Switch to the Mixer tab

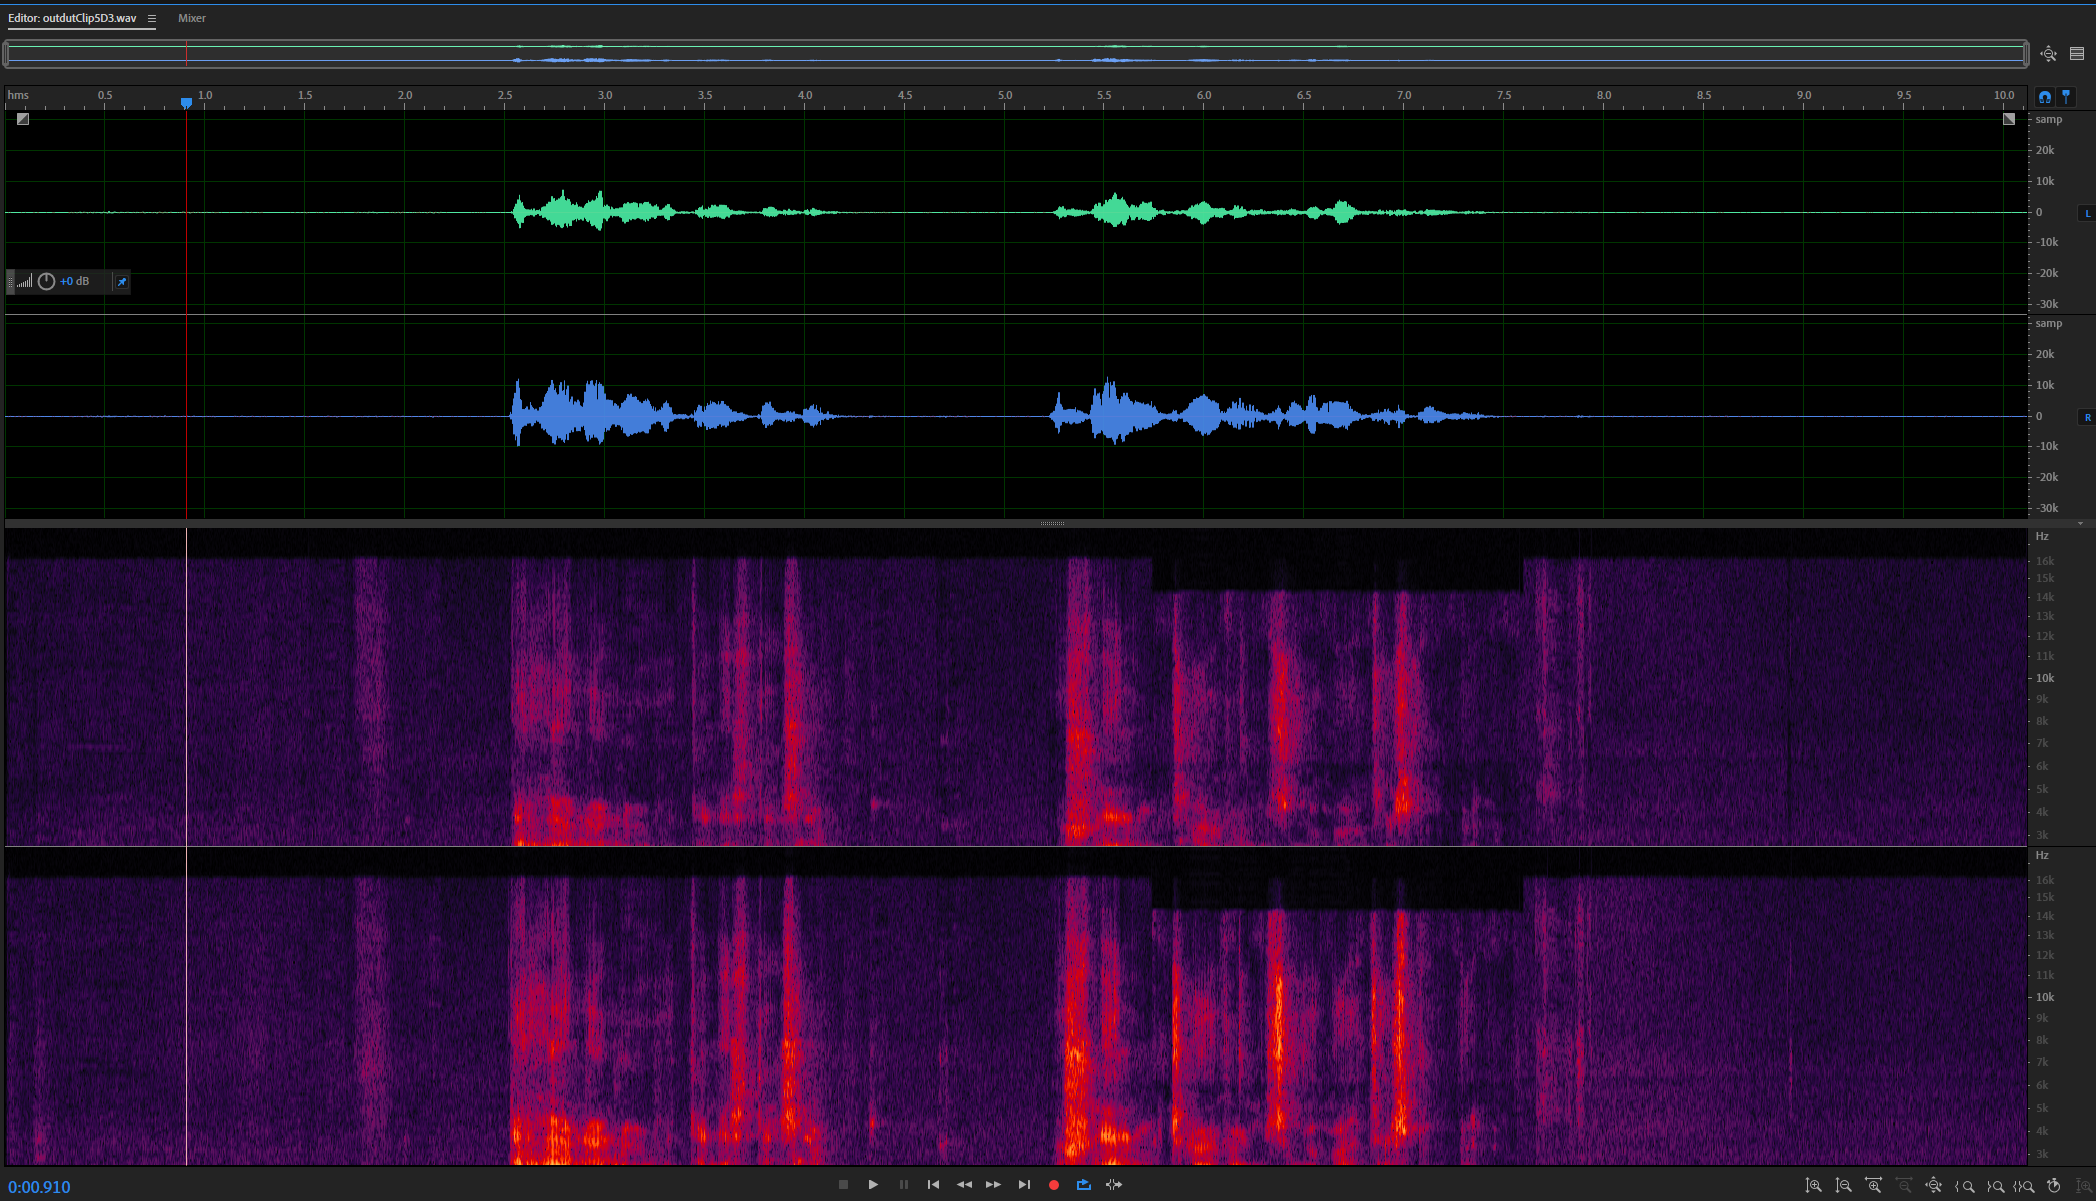coord(192,18)
